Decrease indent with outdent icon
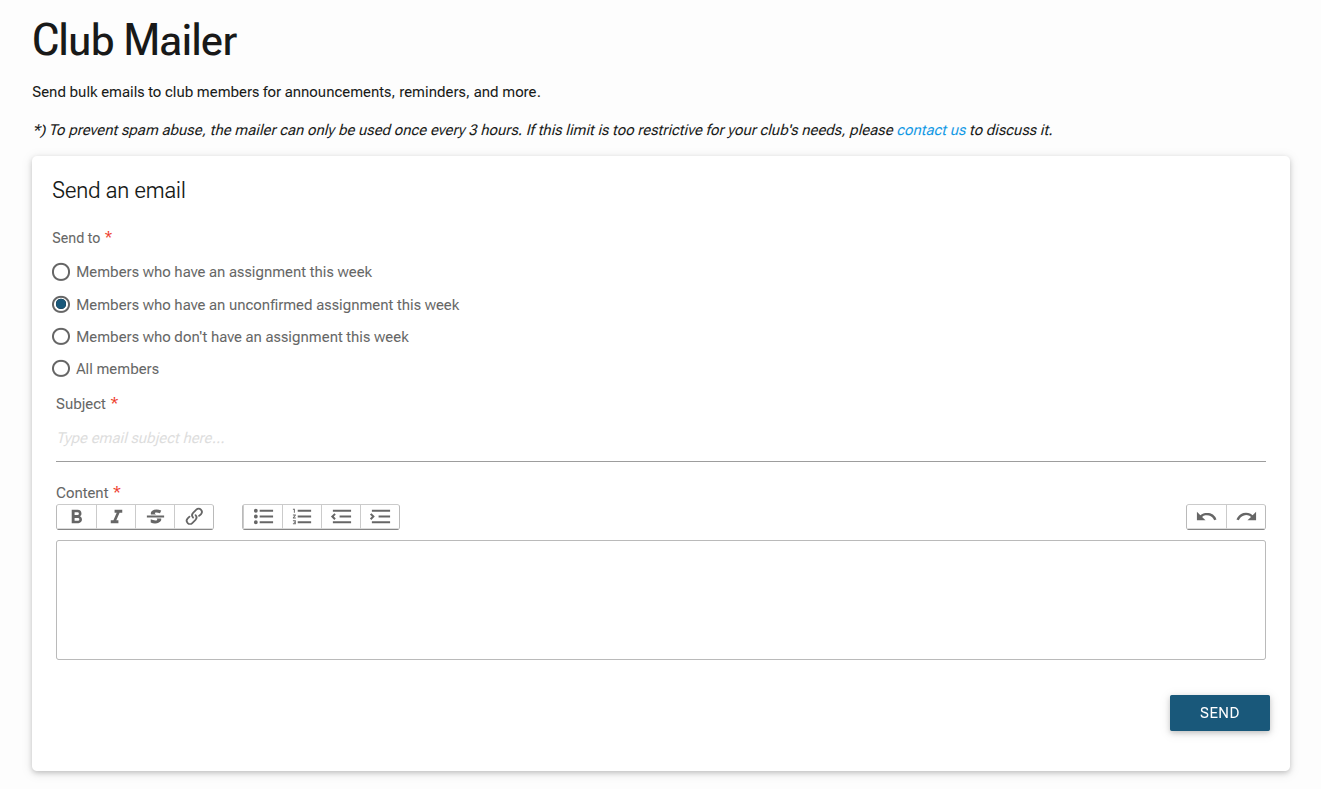1321x789 pixels. coord(341,517)
